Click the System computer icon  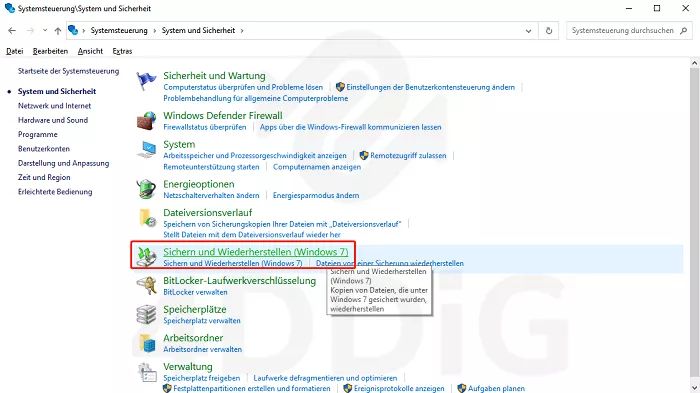click(x=146, y=149)
